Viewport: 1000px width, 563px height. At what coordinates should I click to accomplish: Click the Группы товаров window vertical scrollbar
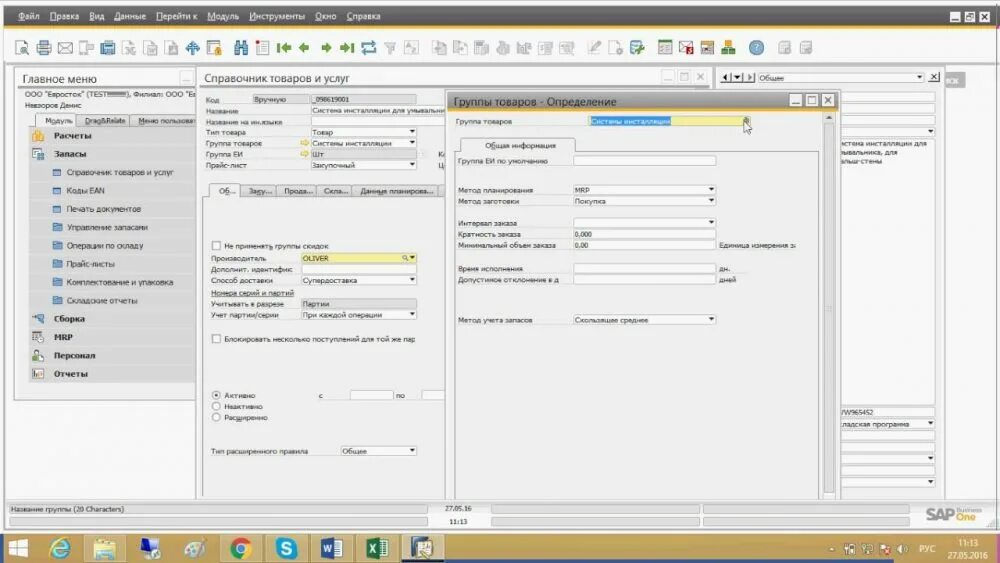[x=828, y=306]
